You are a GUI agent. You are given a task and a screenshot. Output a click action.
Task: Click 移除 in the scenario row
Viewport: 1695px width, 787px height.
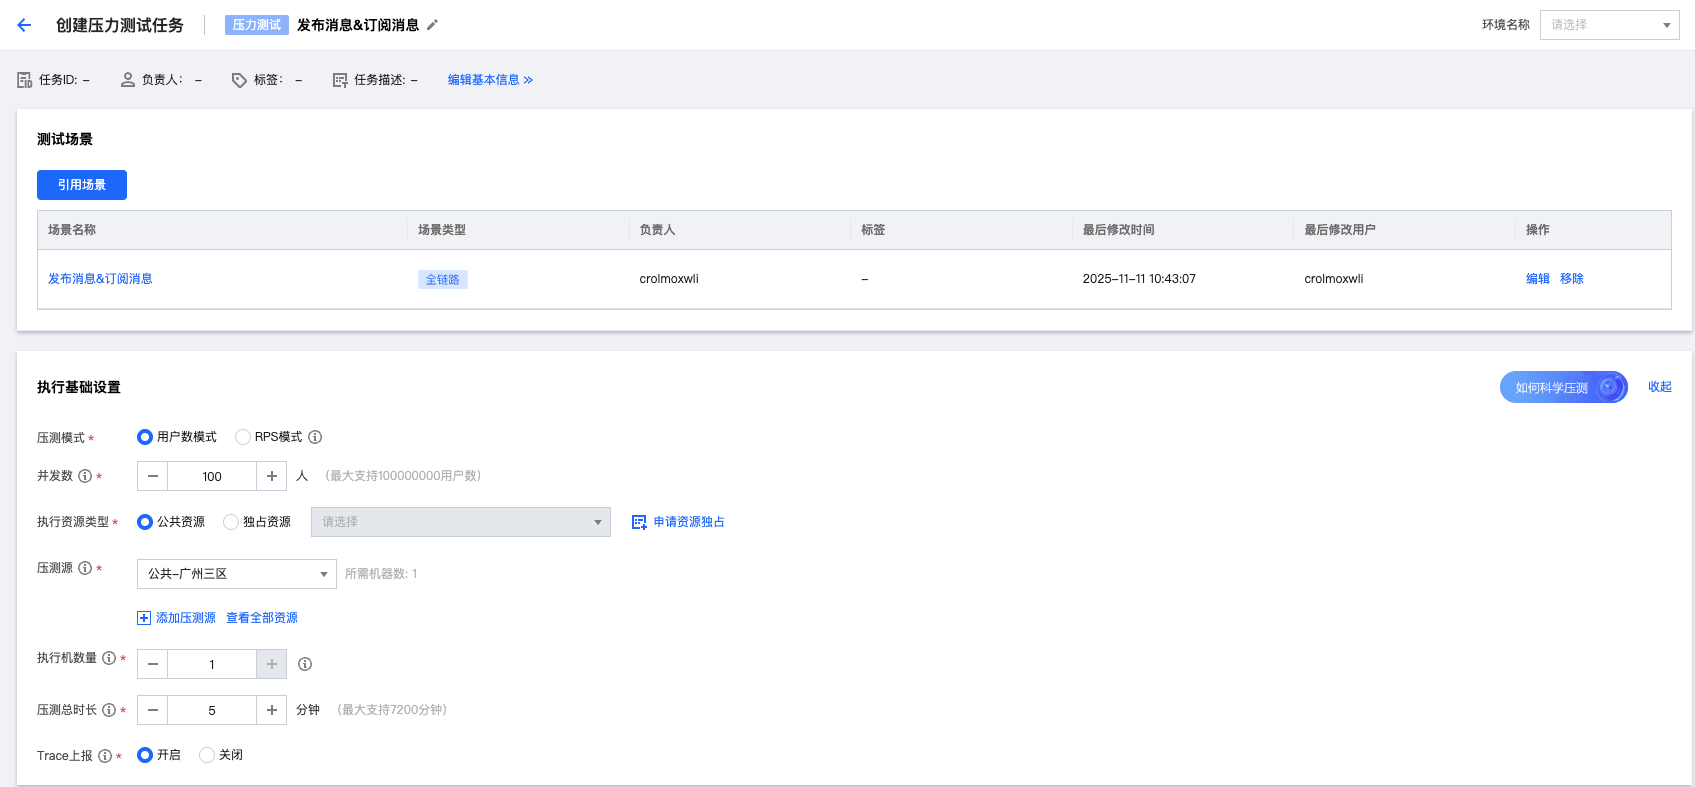pos(1571,279)
